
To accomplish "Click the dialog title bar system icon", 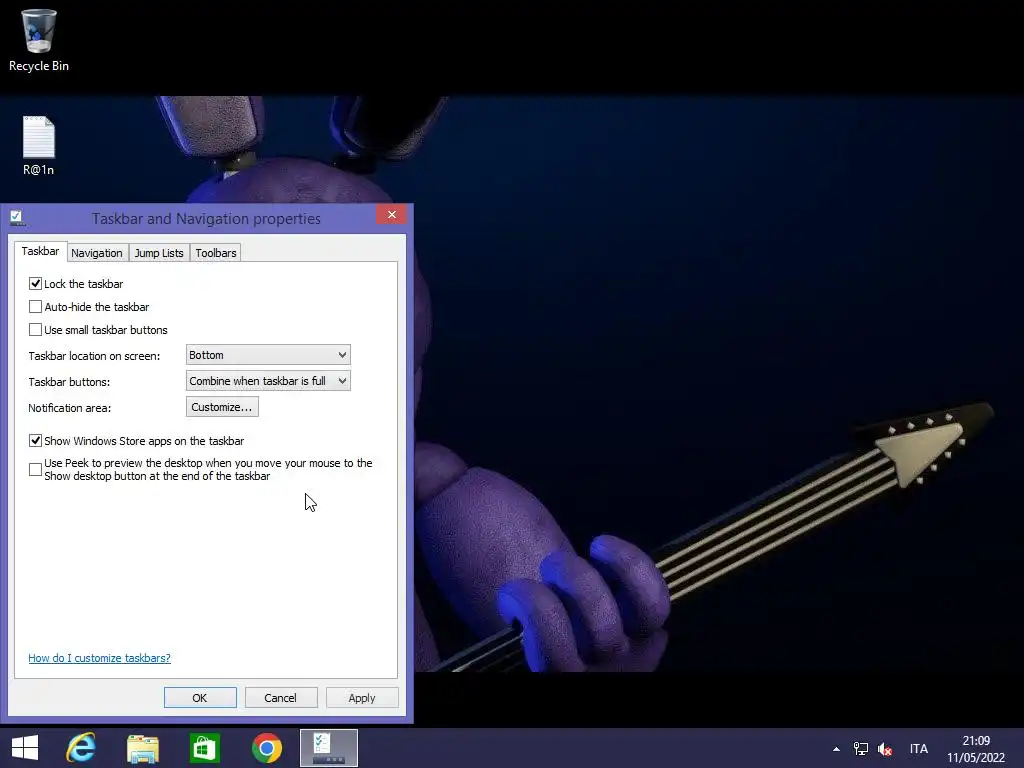I will click(17, 218).
